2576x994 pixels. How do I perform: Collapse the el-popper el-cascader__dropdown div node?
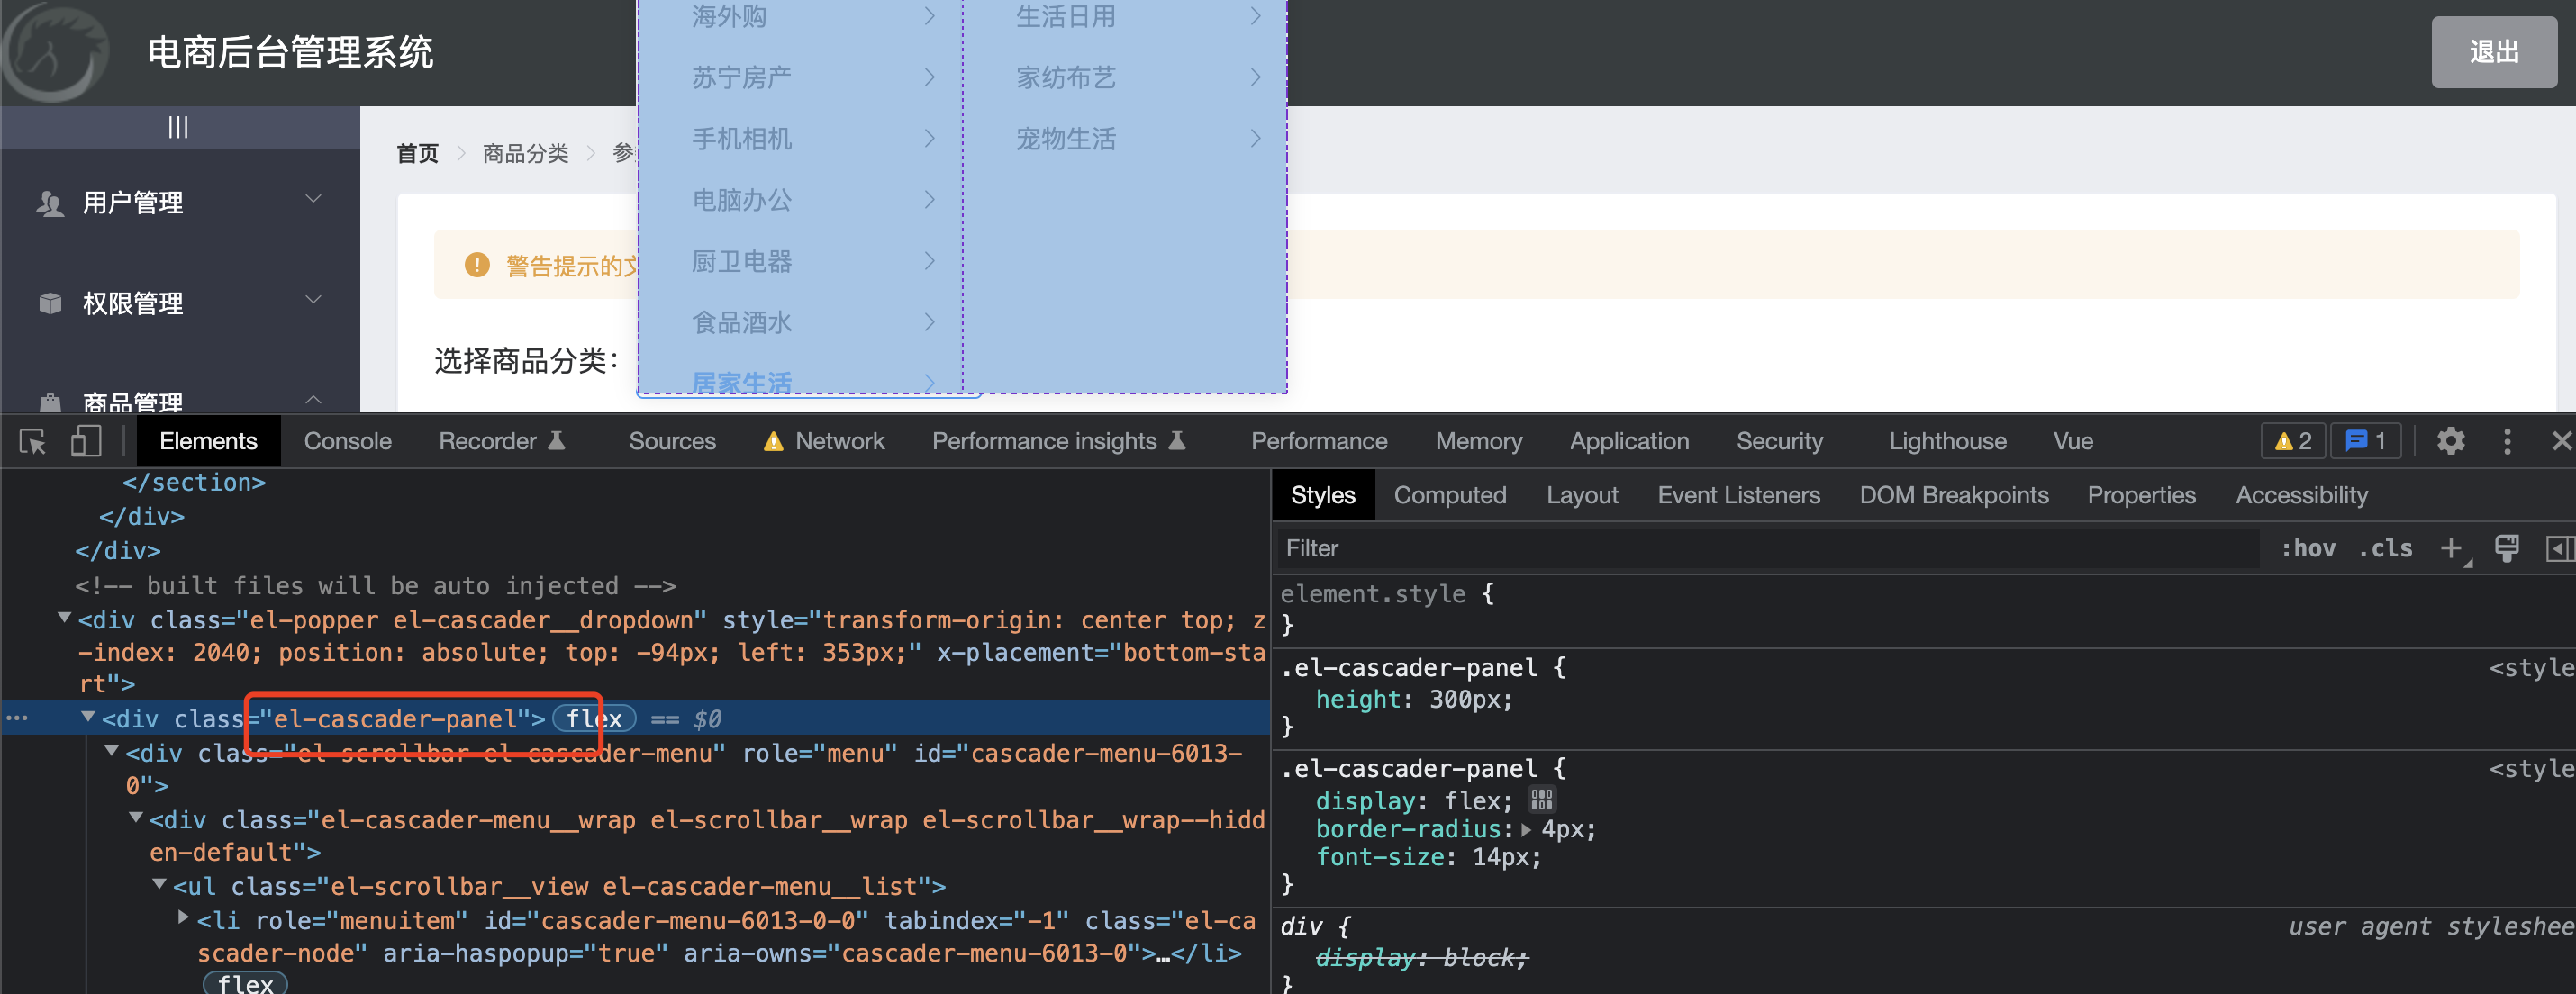65,618
